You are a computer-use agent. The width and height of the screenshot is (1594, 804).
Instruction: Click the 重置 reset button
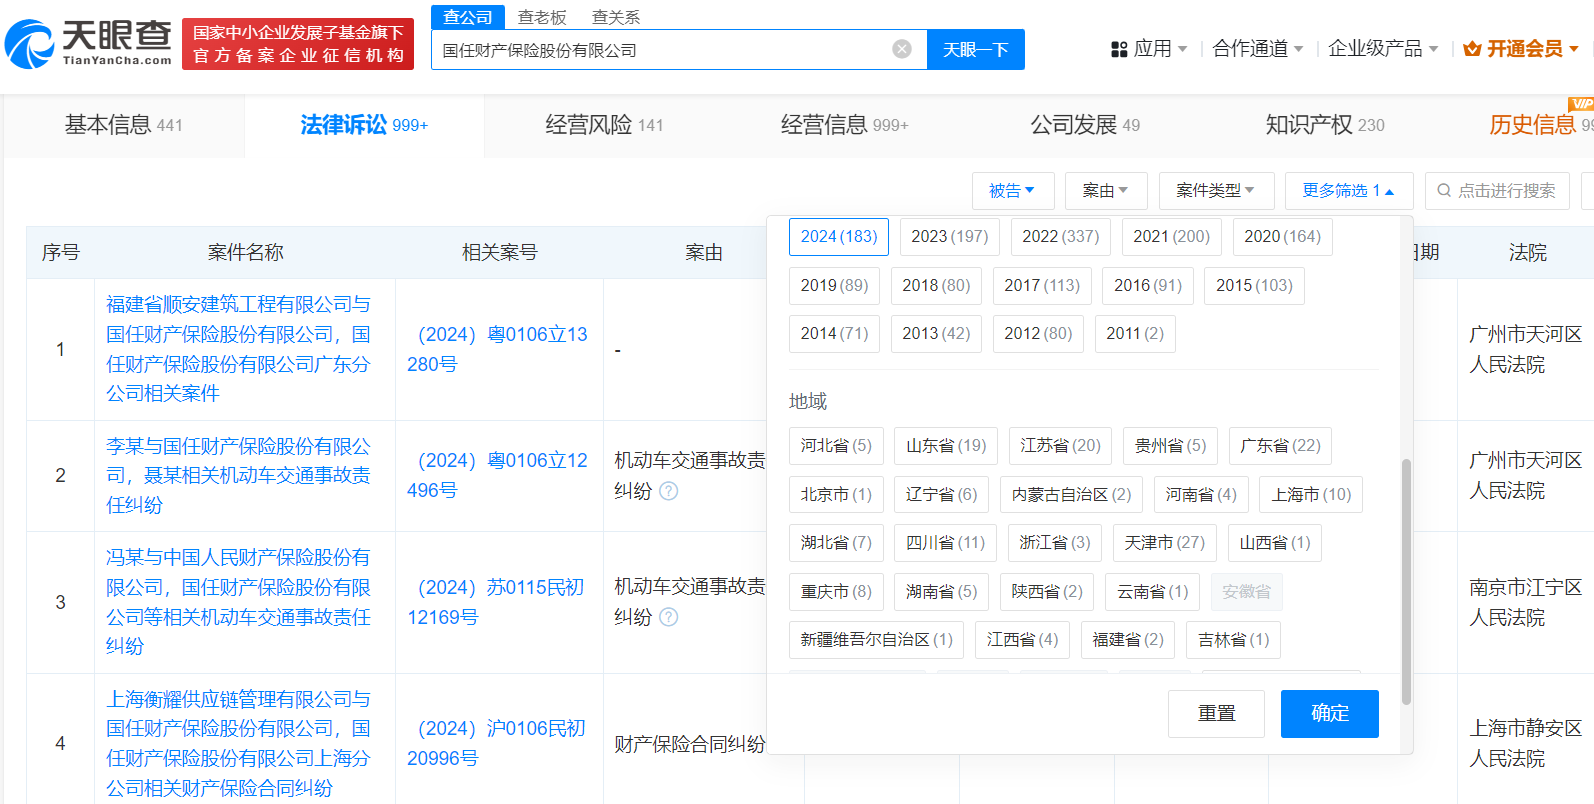point(1217,714)
